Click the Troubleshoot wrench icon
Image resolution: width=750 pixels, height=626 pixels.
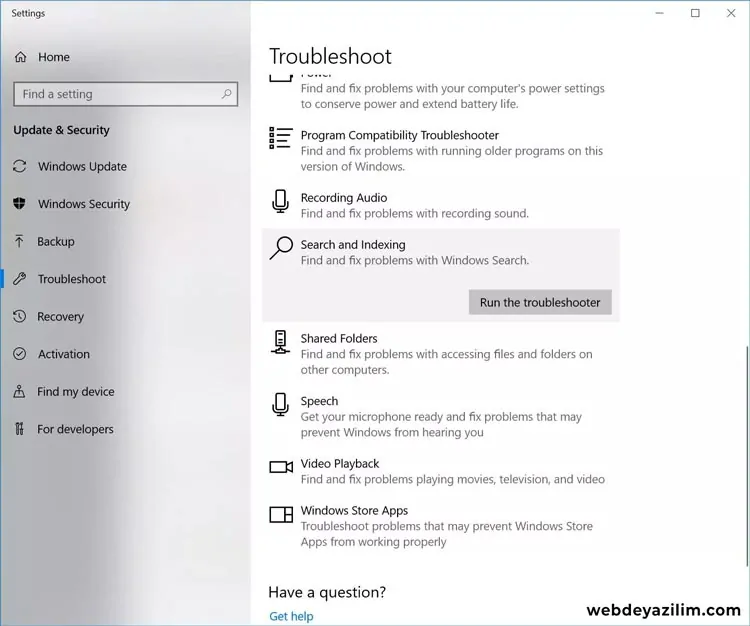point(20,278)
